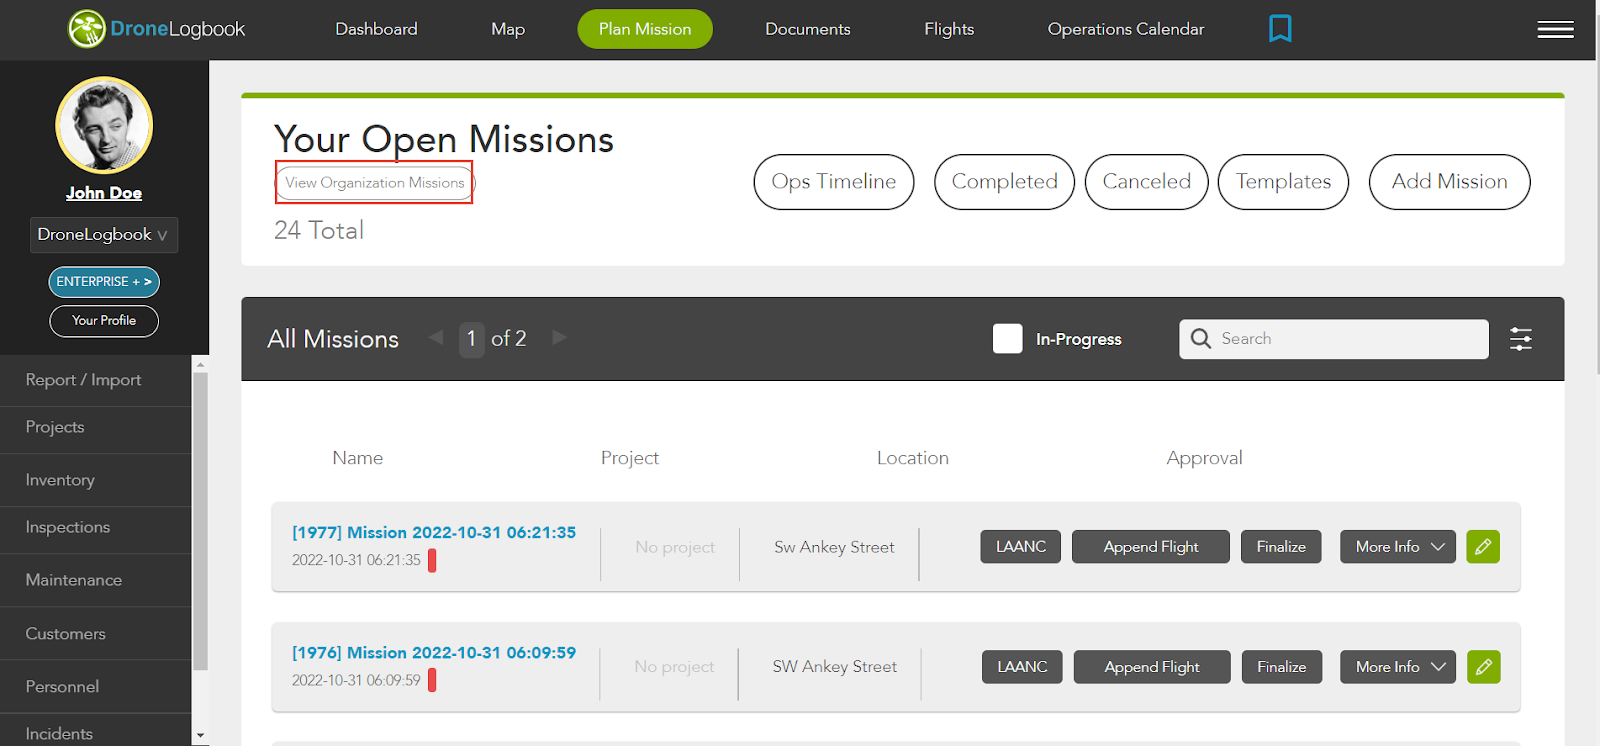Open Your Profile
Viewport: 1600px width, 746px height.
[x=104, y=321]
